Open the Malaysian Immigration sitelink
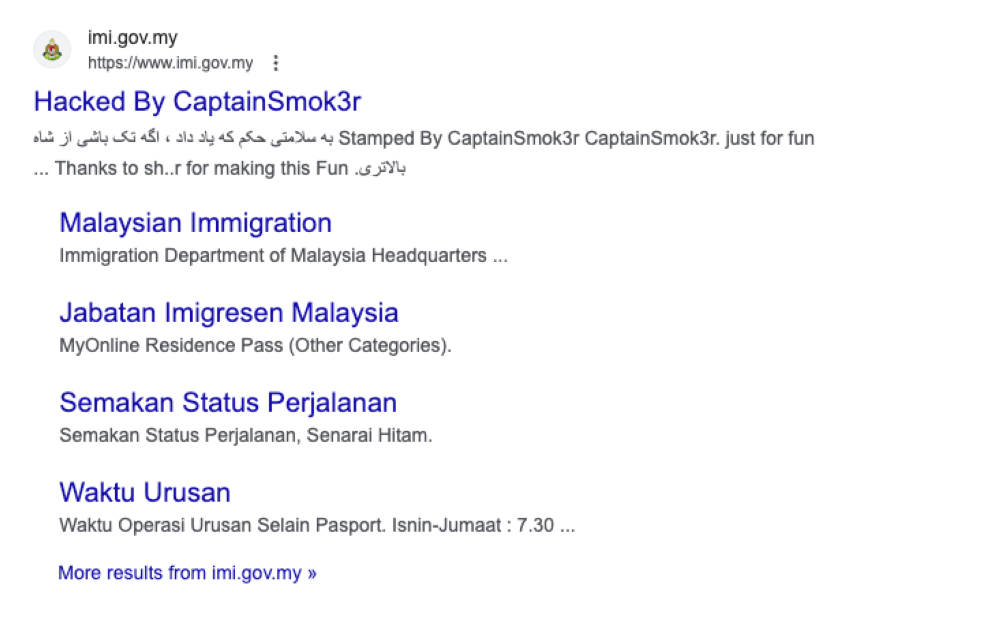The width and height of the screenshot is (1000, 624). 195,222
